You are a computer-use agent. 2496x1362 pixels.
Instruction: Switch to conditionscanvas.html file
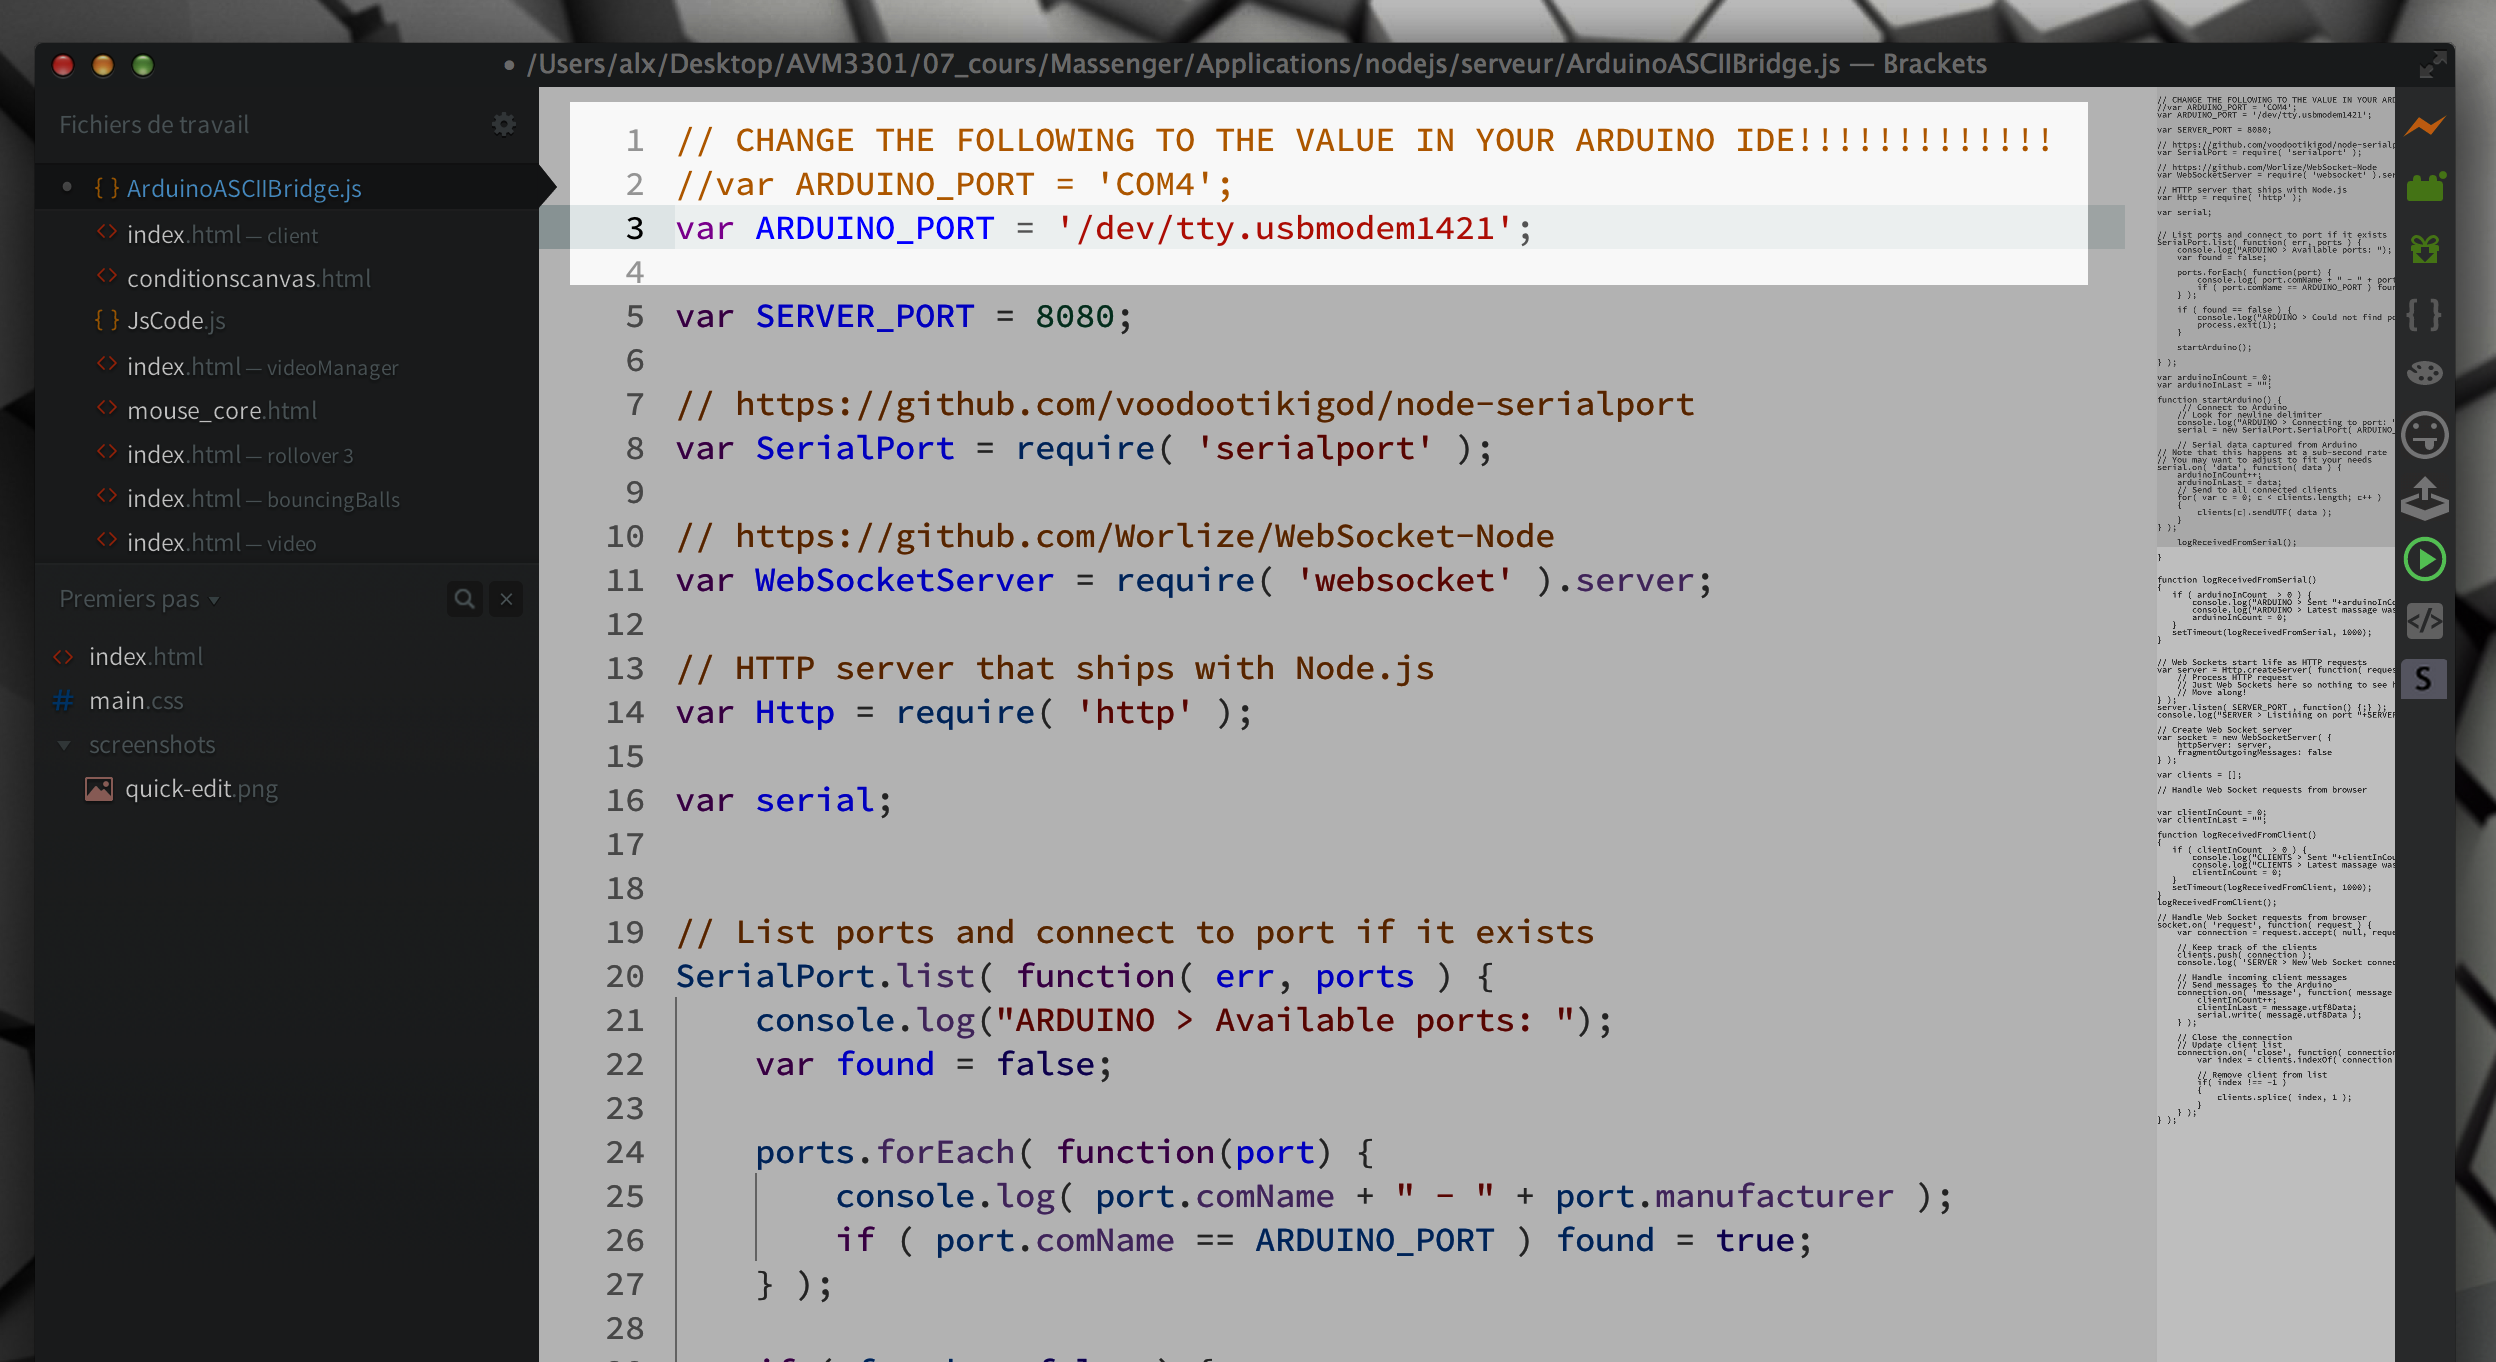tap(249, 278)
